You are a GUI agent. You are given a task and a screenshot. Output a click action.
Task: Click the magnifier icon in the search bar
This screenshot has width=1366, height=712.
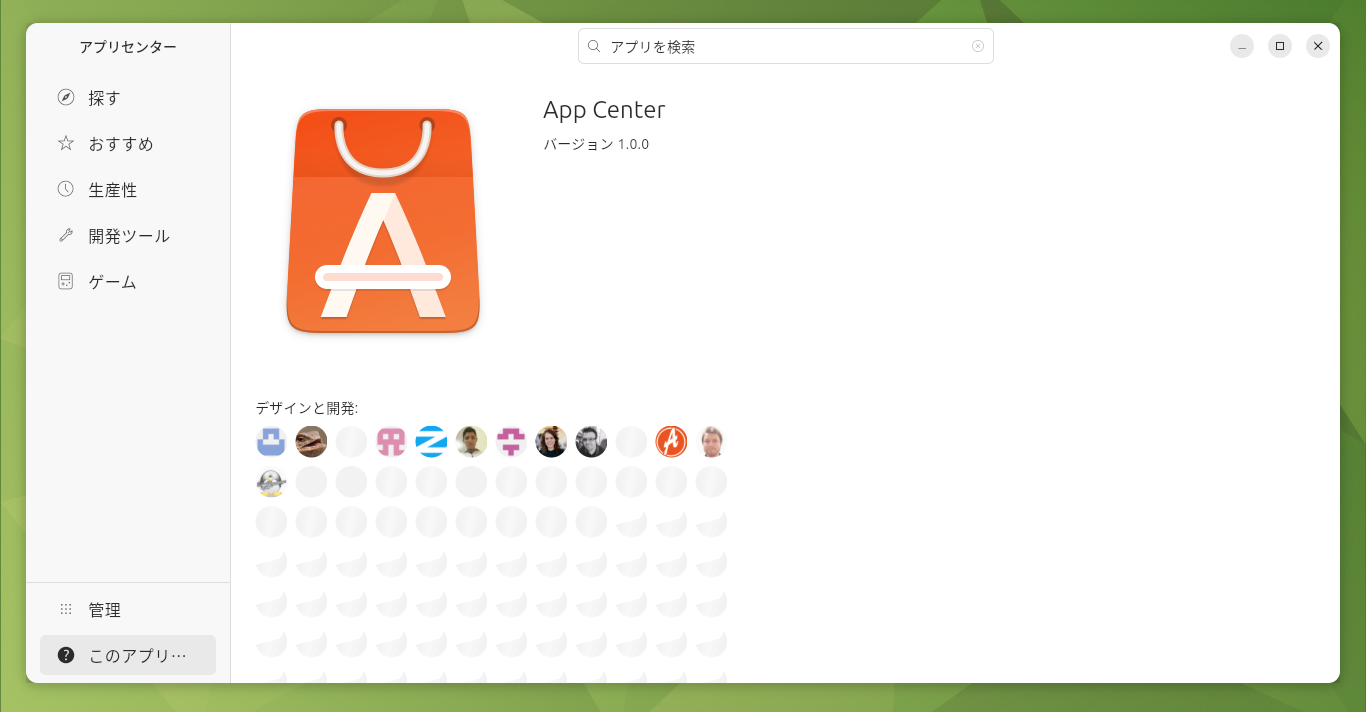[x=593, y=46]
